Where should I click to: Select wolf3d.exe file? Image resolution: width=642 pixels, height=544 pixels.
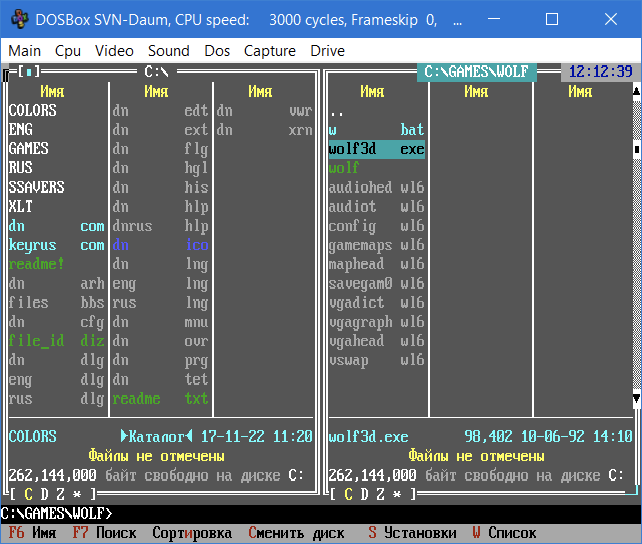click(x=377, y=149)
